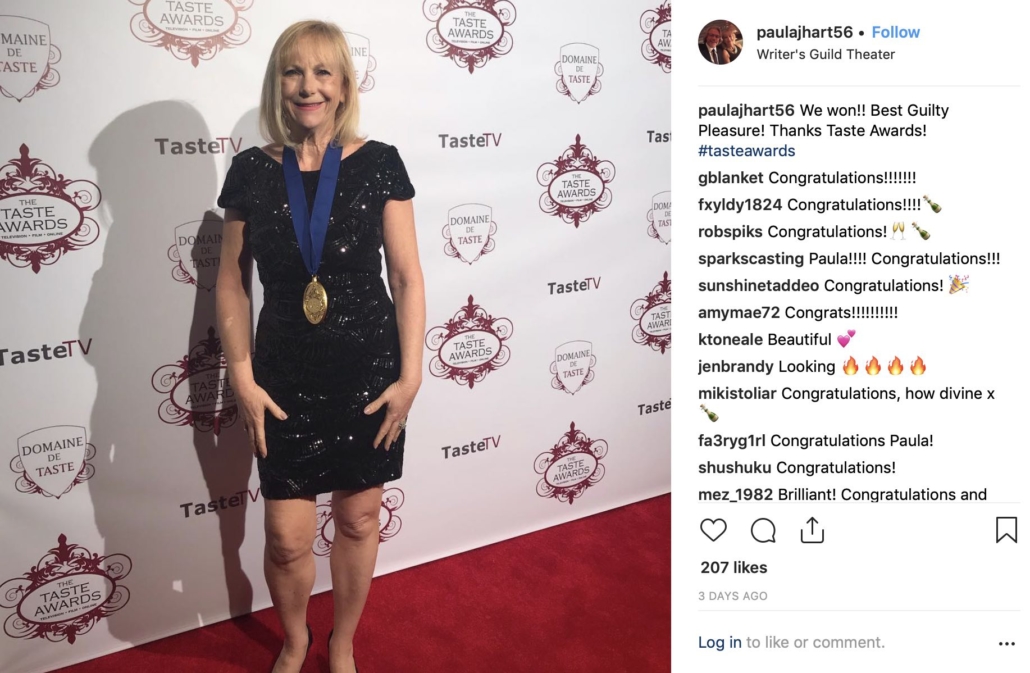Like the post with the heart icon
The width and height of the screenshot is (1030, 673).
coord(713,529)
